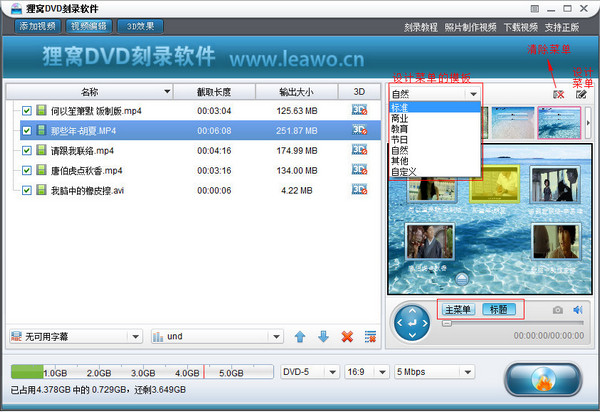Click the 3D column header
The height and width of the screenshot is (412, 600).
359,92
